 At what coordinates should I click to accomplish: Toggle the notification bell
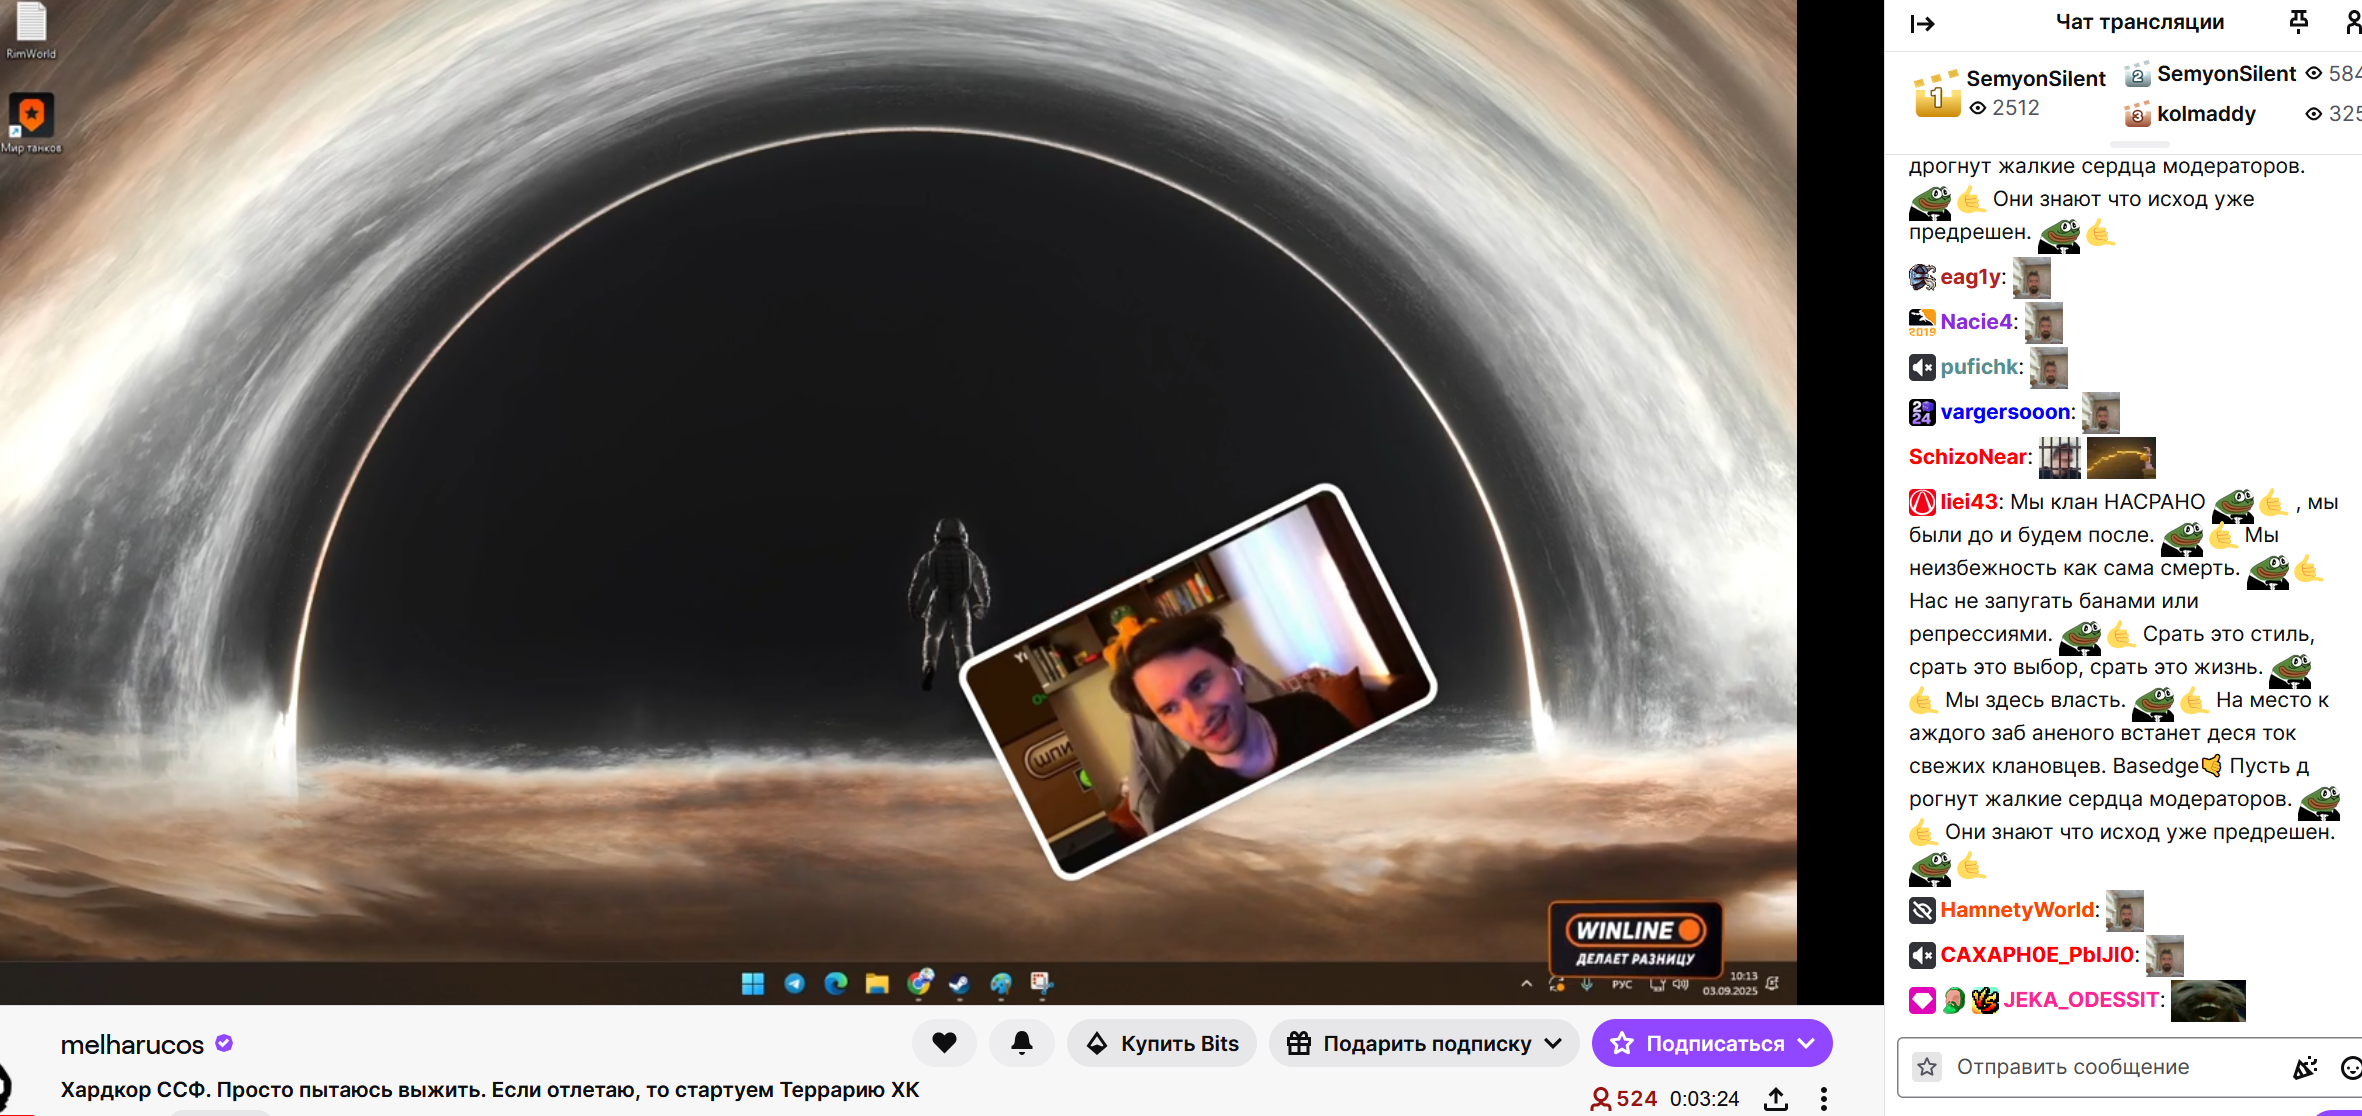tap(1021, 1043)
